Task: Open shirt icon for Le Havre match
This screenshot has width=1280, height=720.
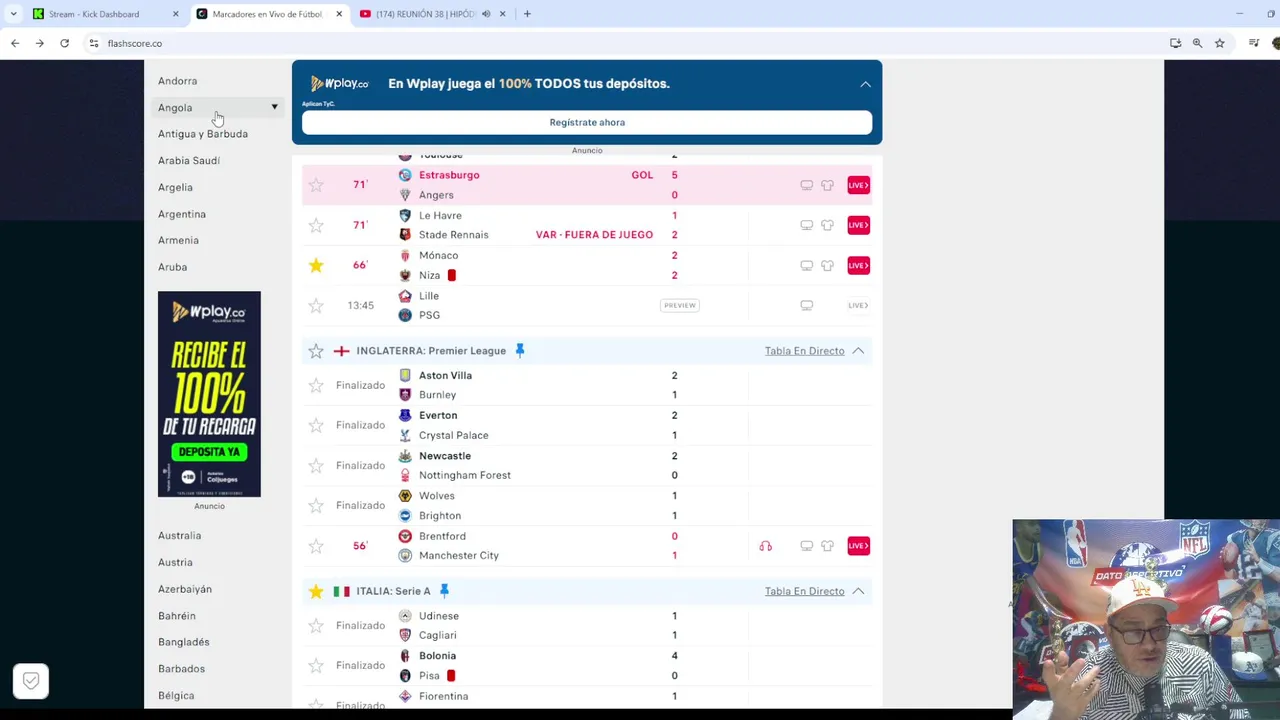Action: coord(827,225)
